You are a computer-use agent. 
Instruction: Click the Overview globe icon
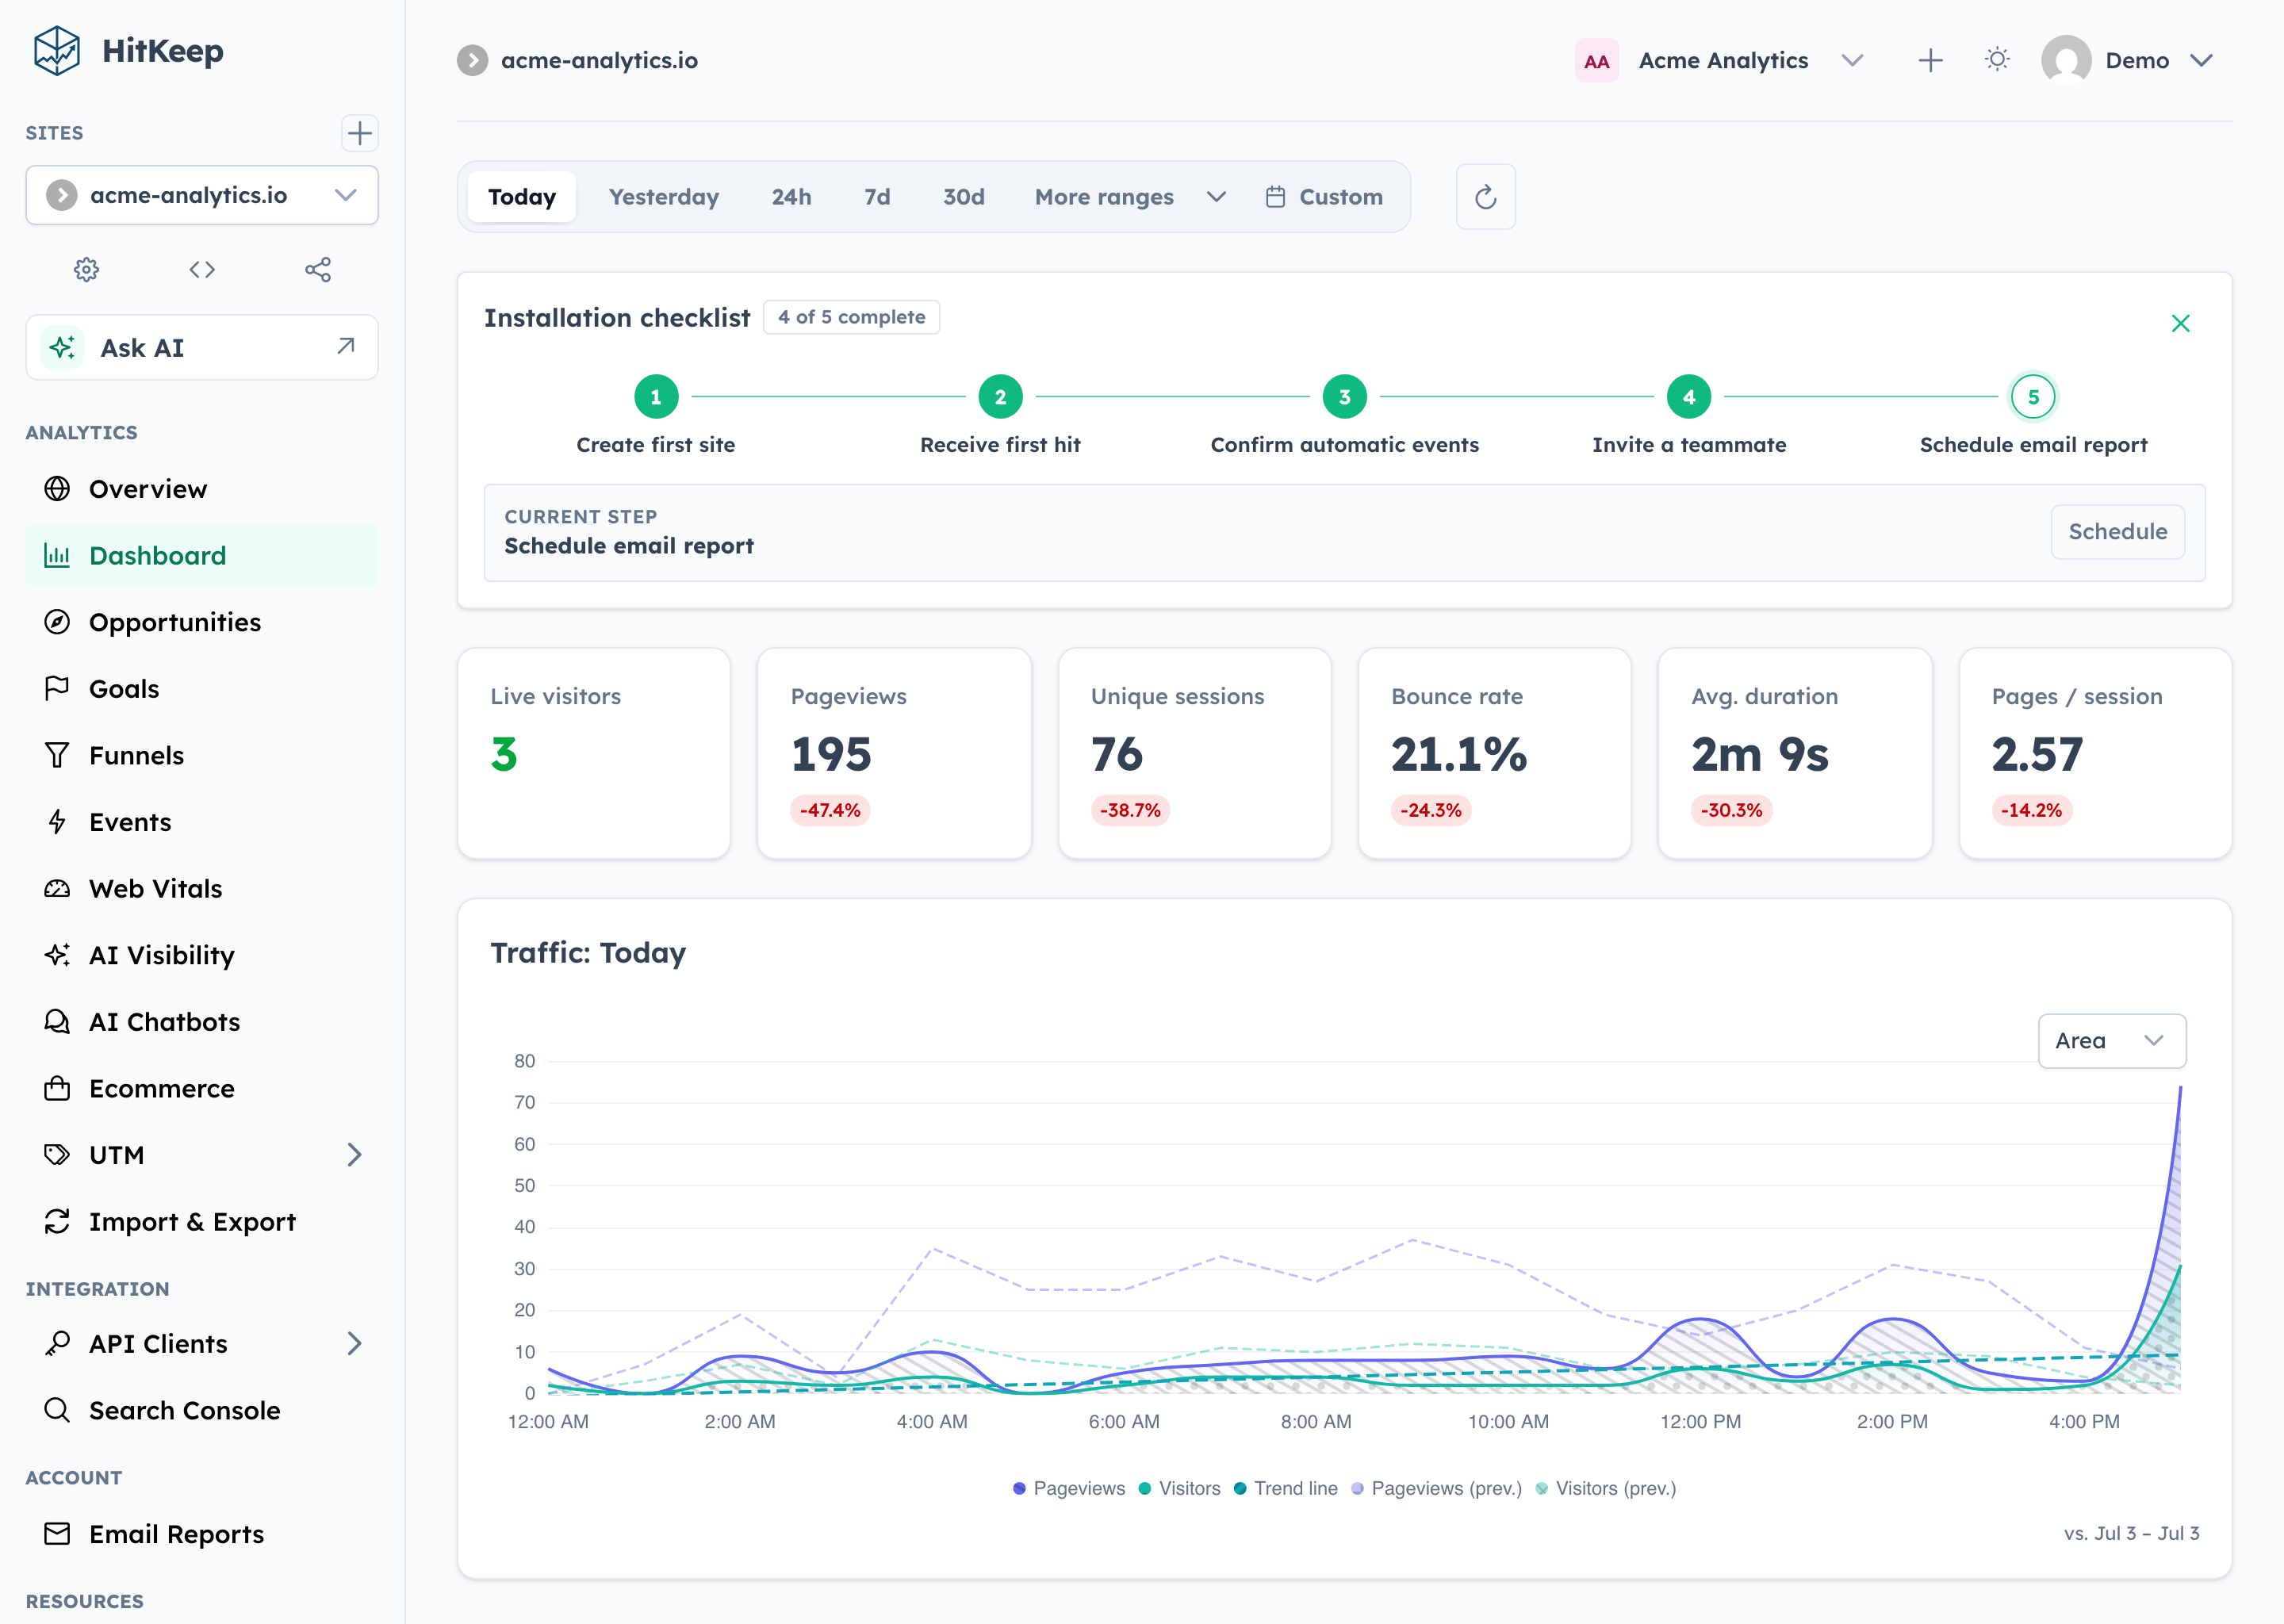pos(57,489)
